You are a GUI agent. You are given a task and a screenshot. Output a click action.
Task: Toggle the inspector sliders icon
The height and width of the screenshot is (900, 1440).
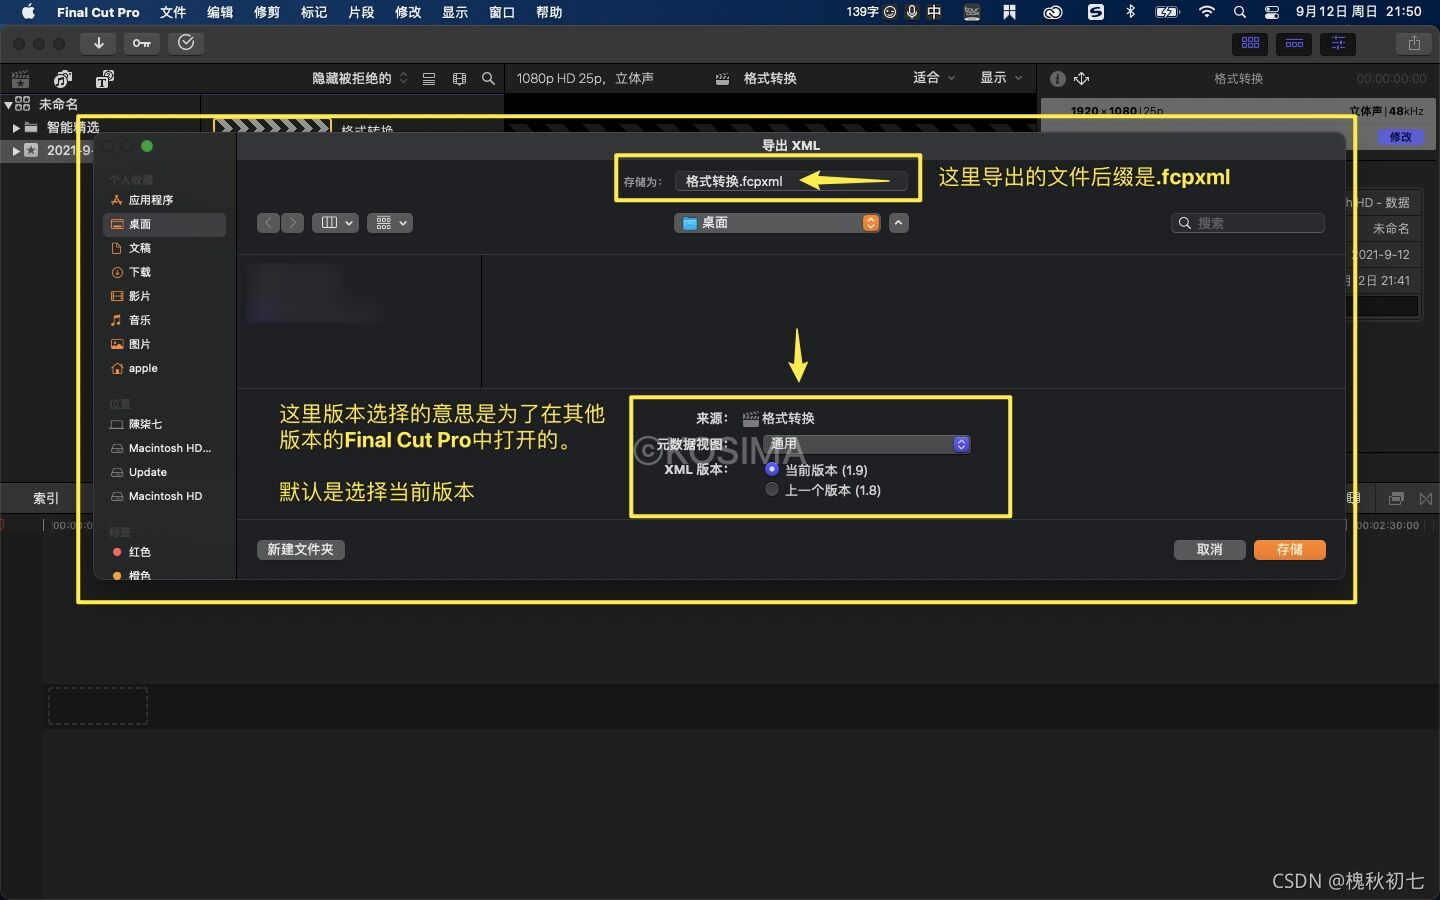pos(1338,43)
